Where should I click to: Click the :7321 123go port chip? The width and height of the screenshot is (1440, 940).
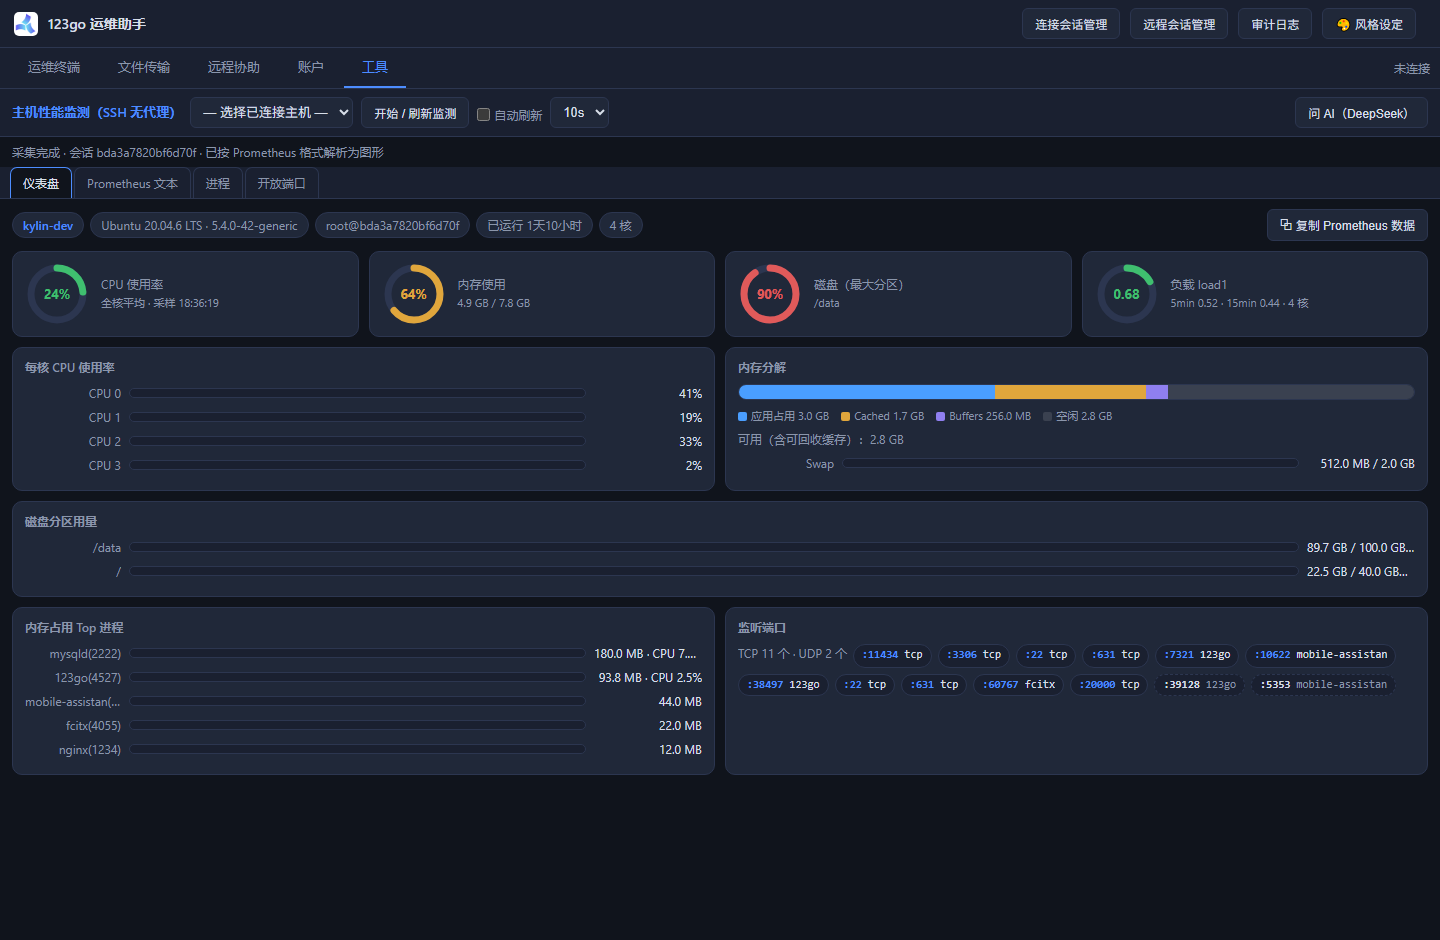(x=1197, y=655)
